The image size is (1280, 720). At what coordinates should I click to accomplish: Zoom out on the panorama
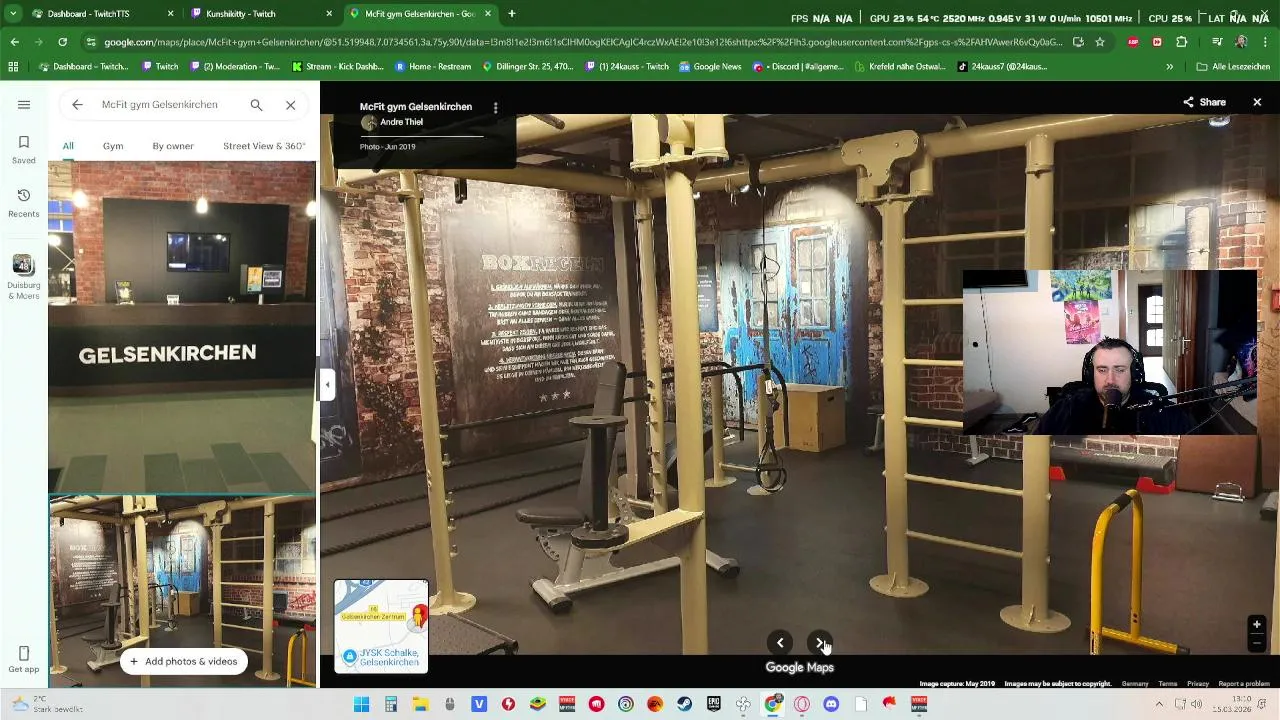[x=1257, y=644]
